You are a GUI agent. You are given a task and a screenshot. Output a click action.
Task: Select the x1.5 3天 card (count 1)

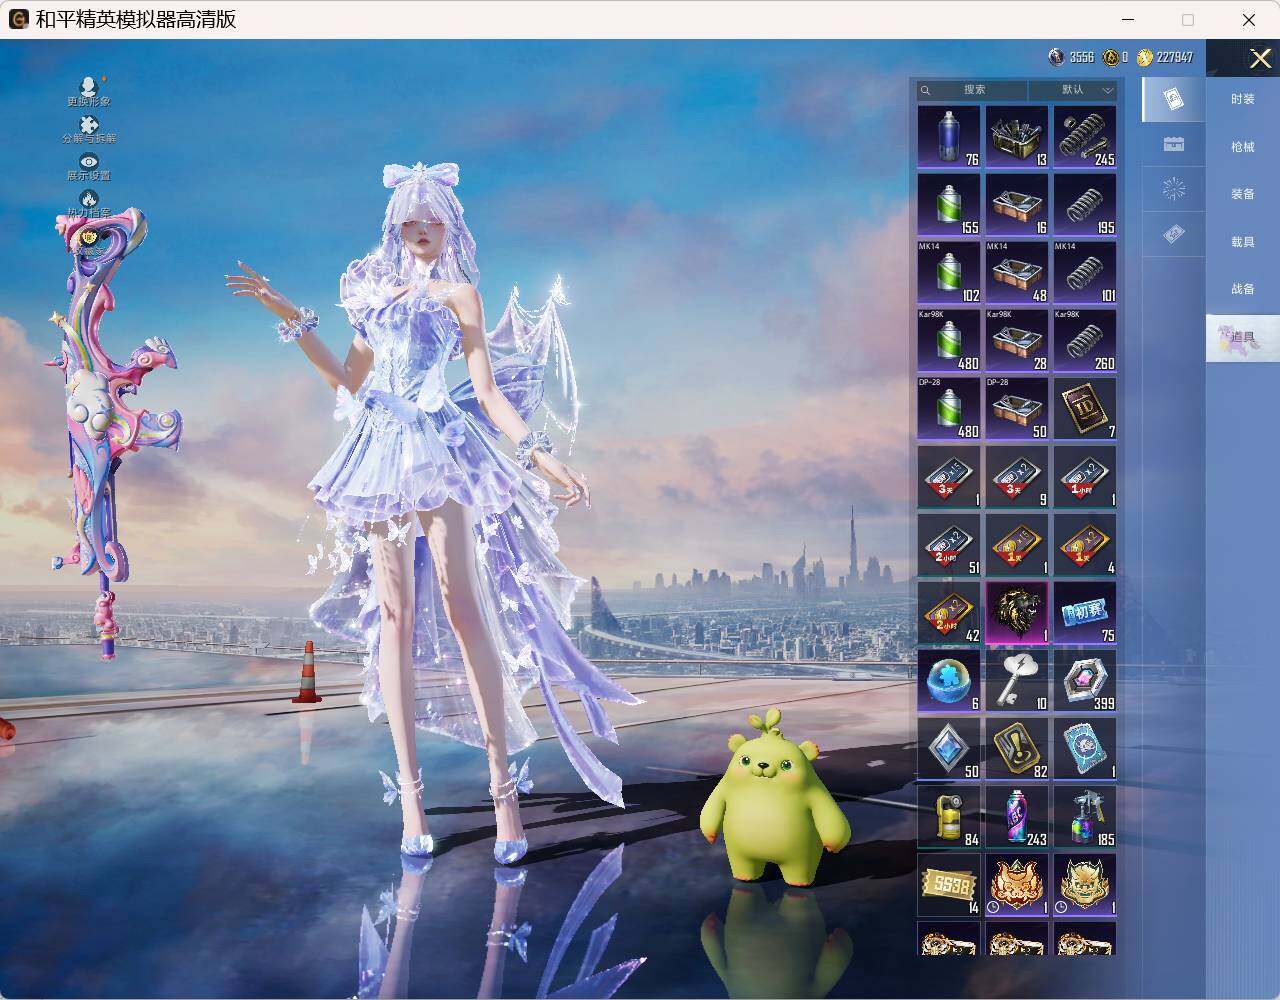(949, 476)
